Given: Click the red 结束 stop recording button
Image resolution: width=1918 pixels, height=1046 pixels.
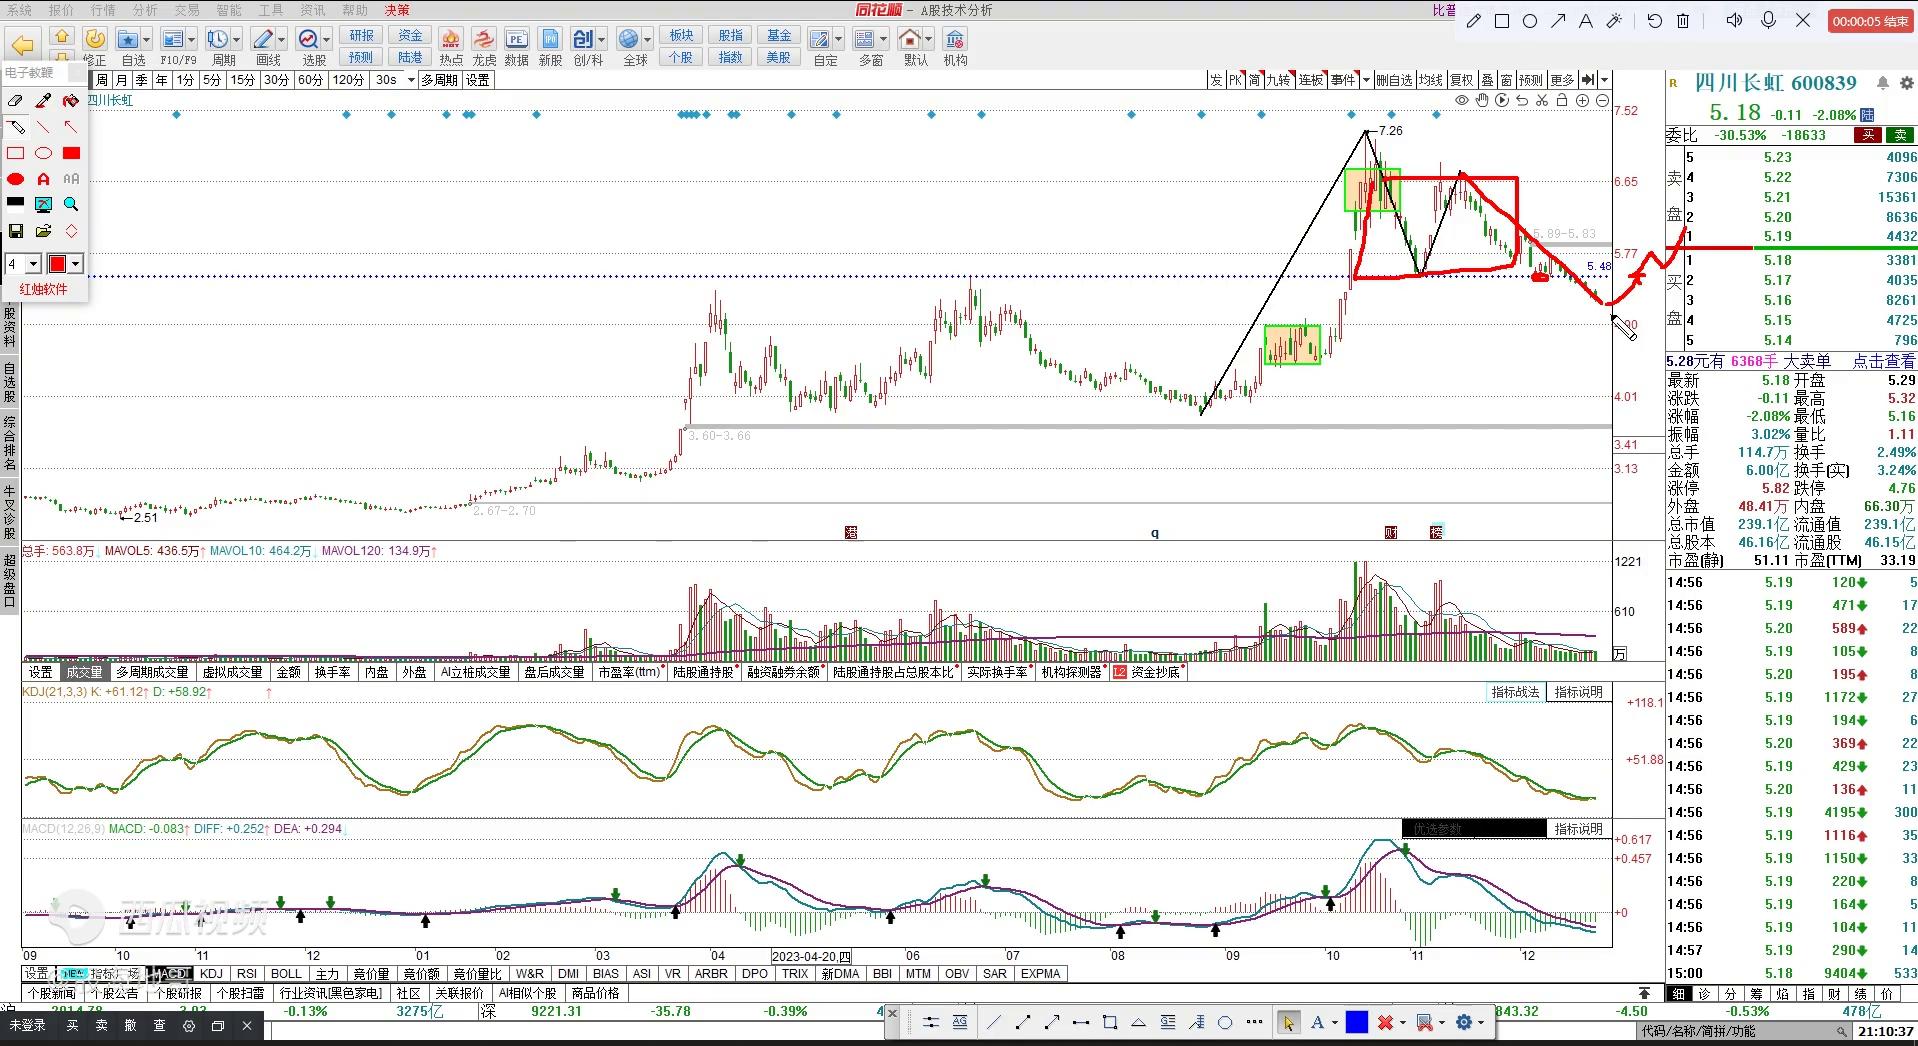Looking at the screenshot, I should point(1869,21).
